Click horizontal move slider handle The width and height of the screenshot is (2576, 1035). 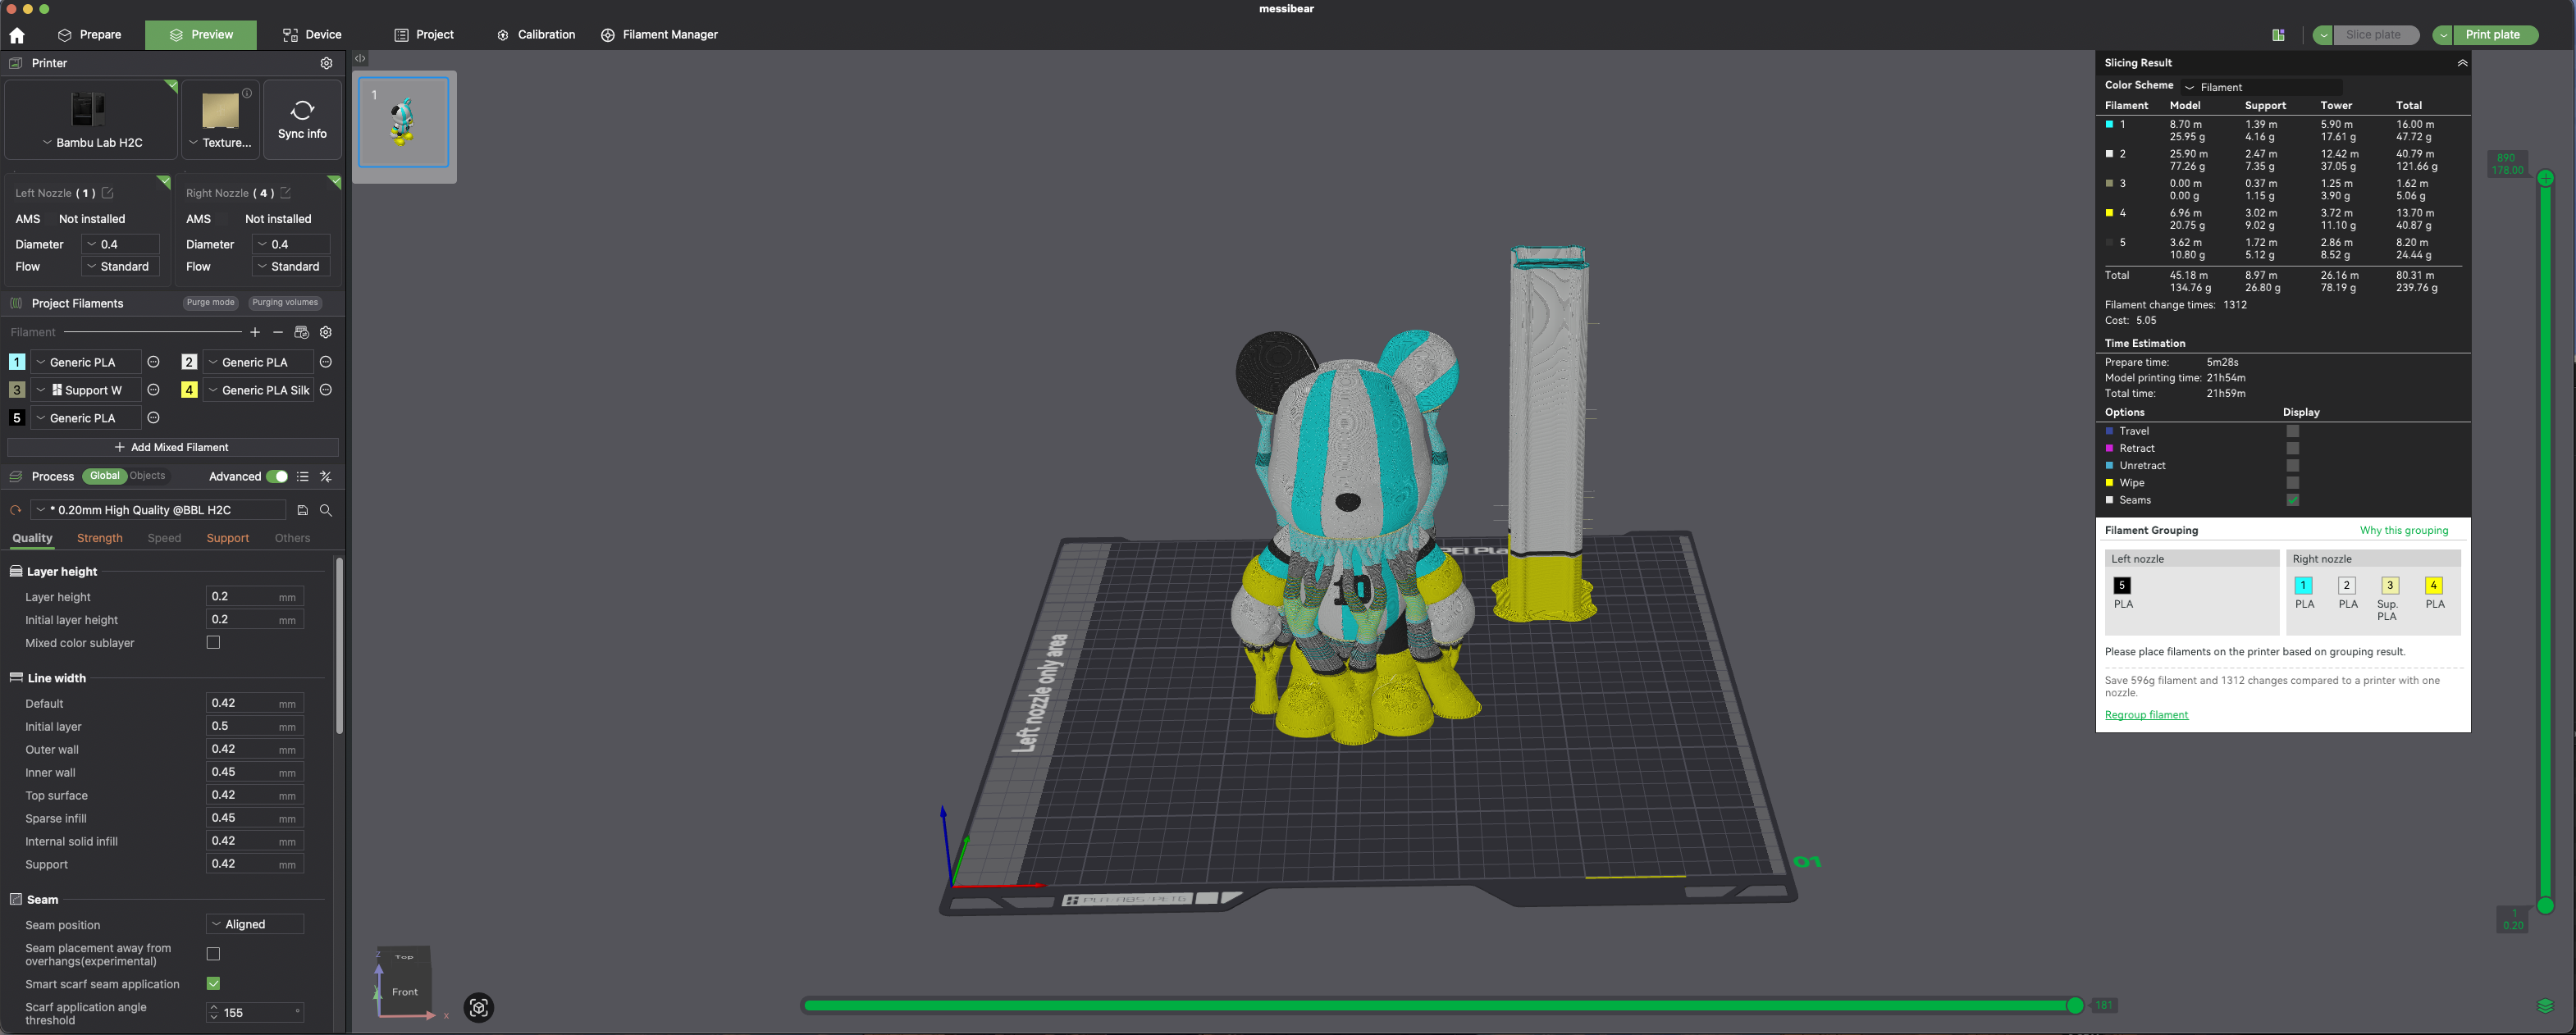pyautogui.click(x=2075, y=1005)
